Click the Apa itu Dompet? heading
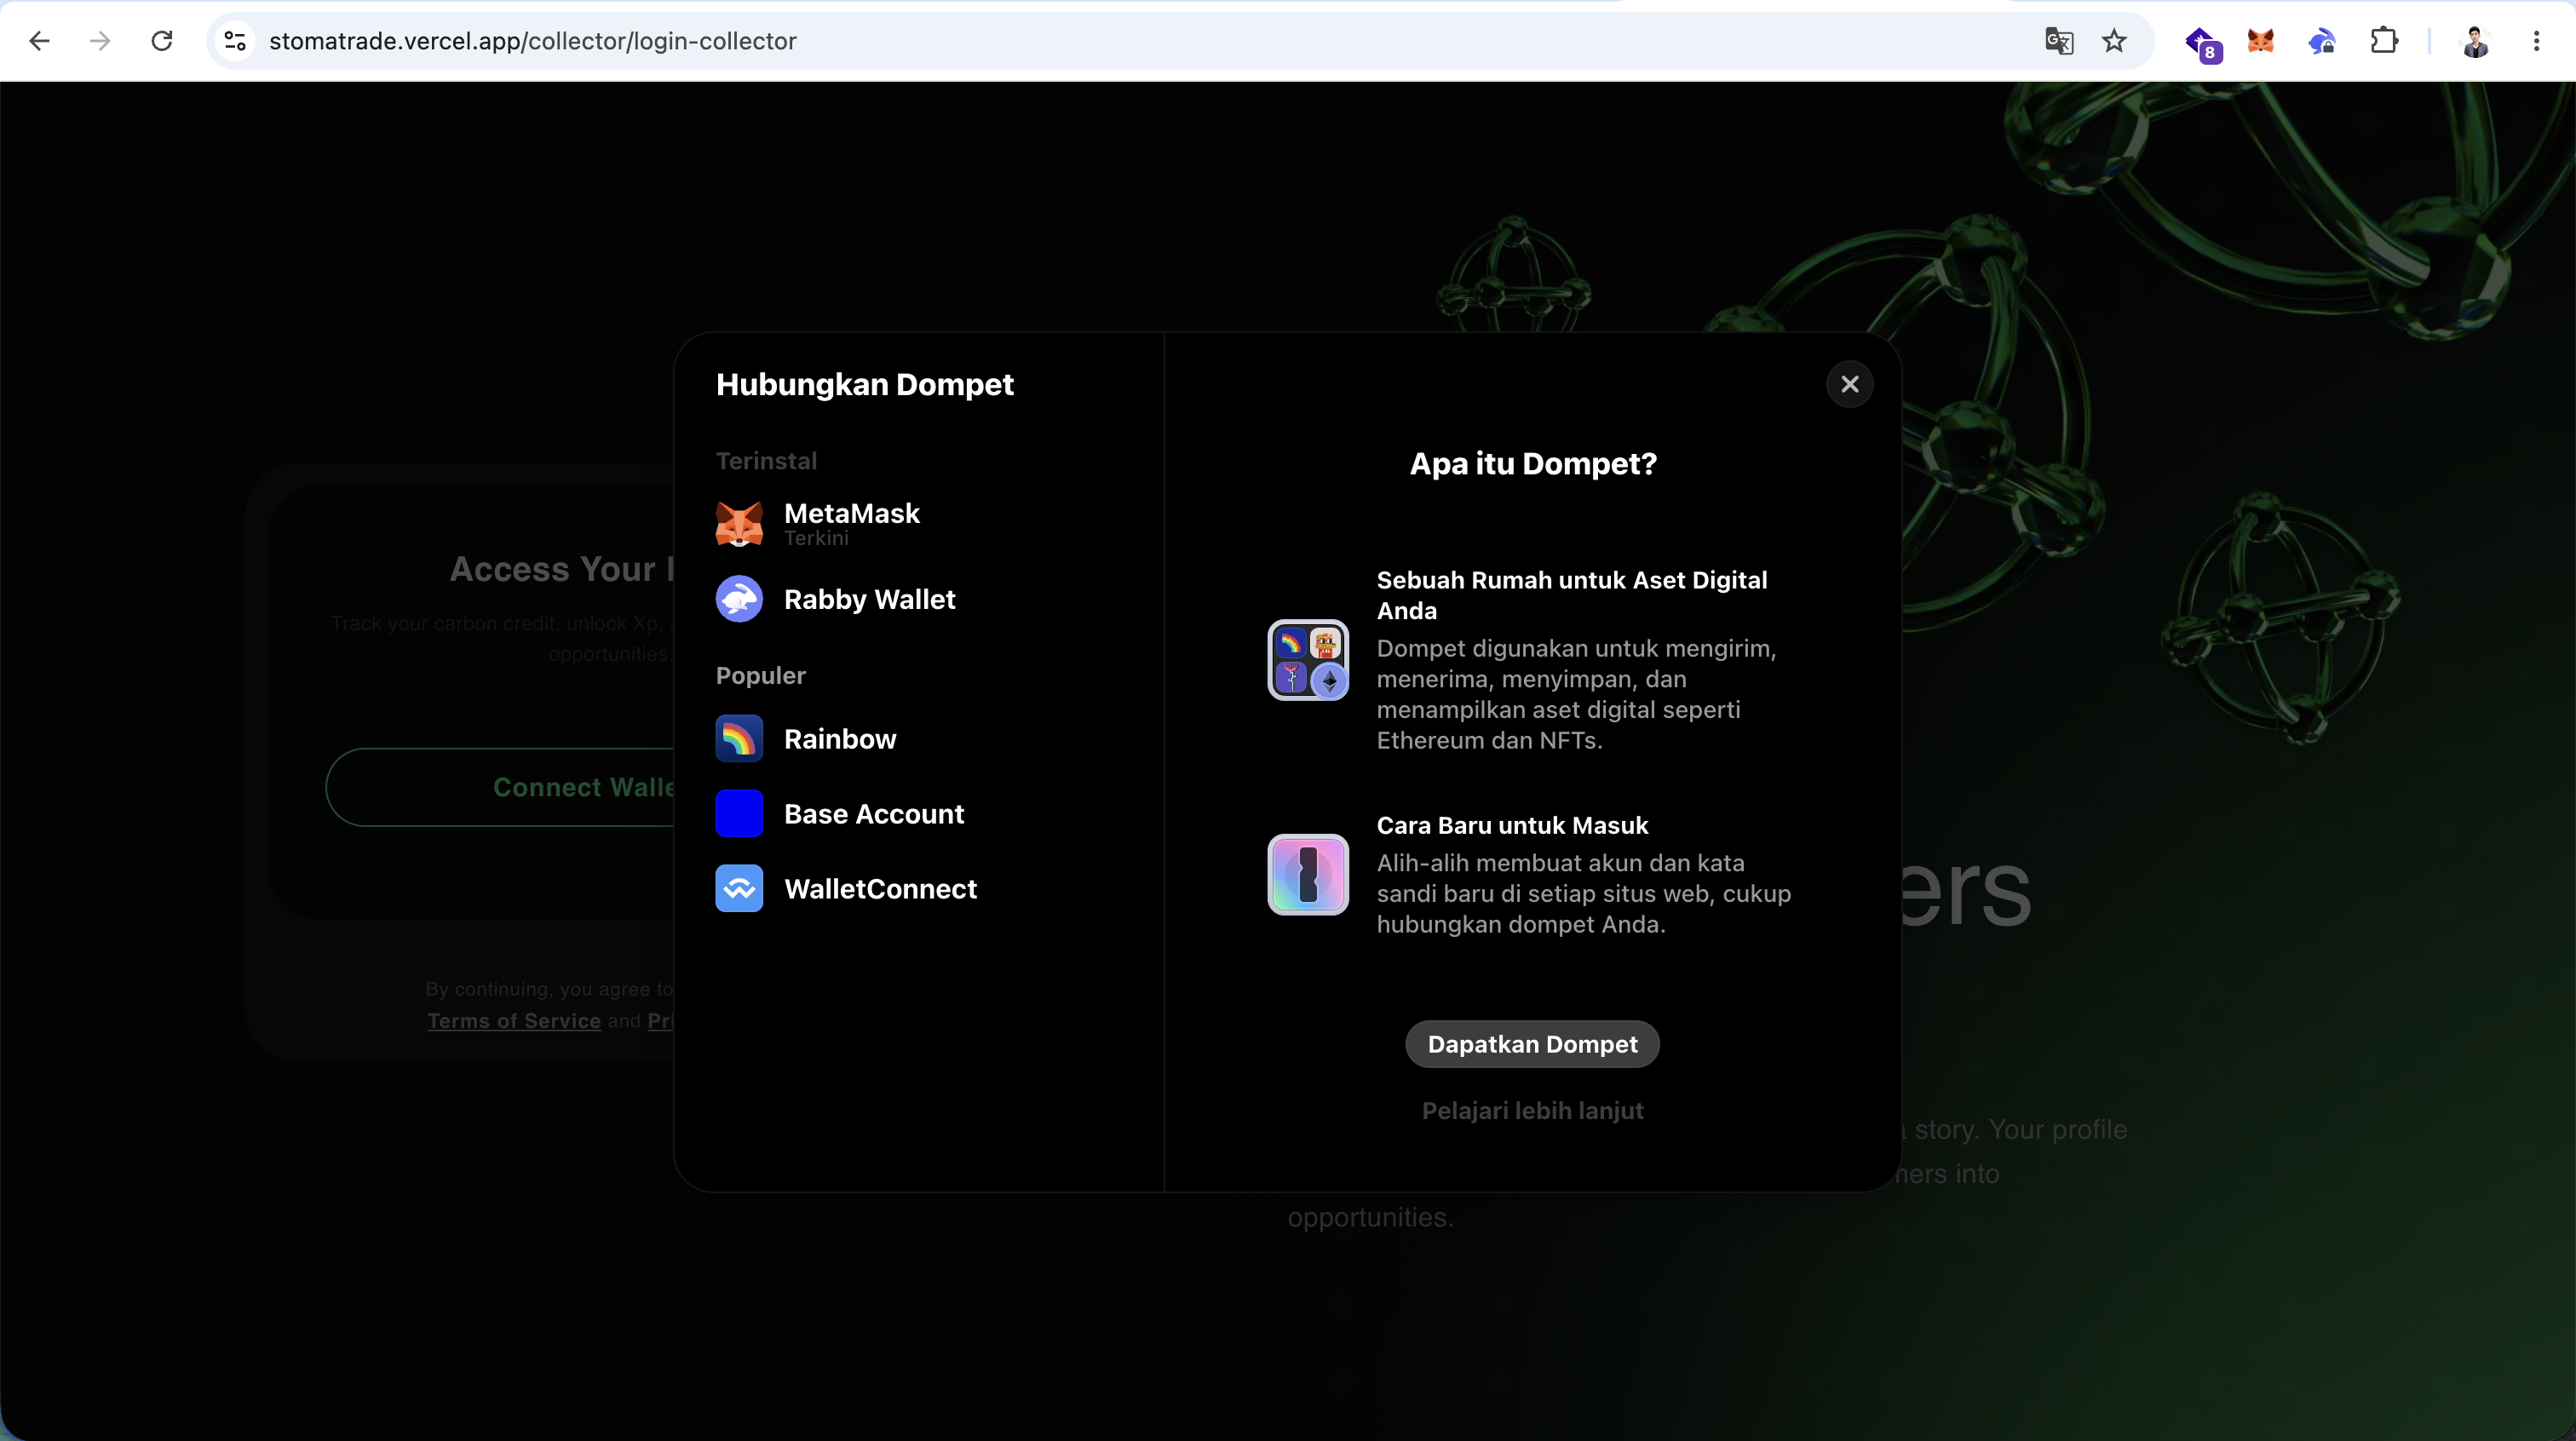2576x1441 pixels. tap(1532, 464)
